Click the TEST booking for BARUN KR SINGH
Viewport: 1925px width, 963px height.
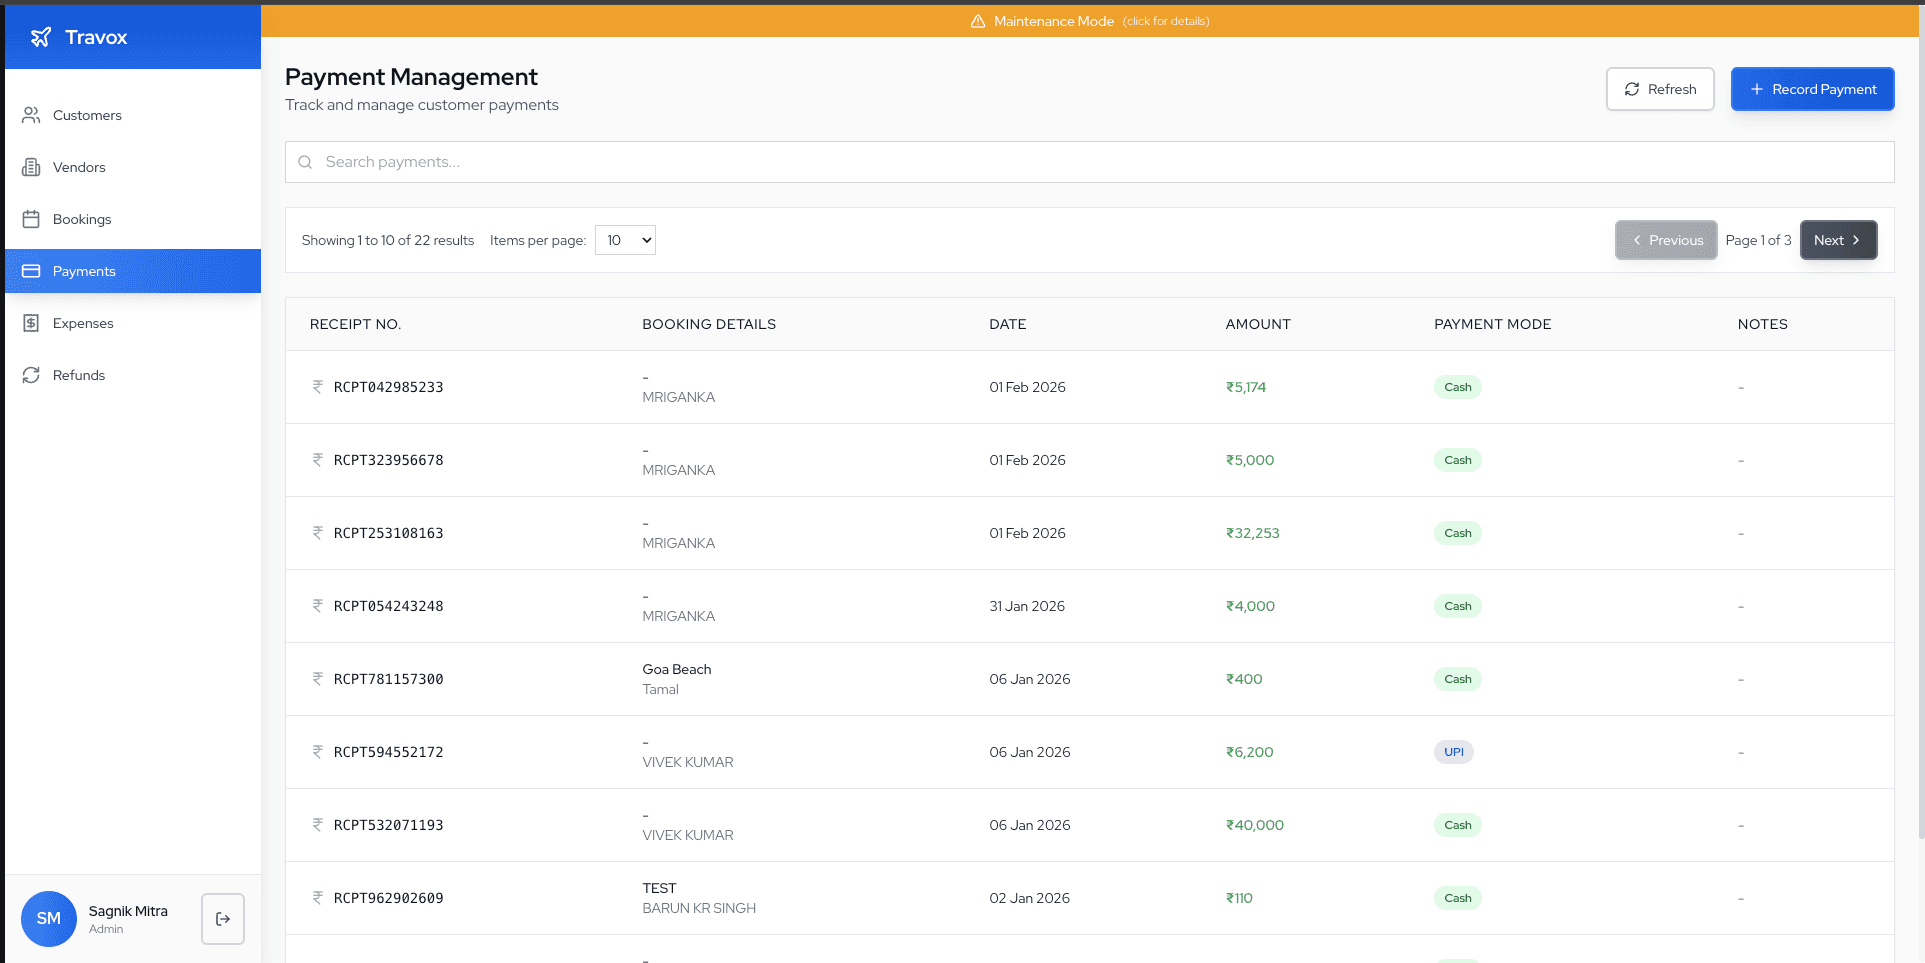(659, 888)
